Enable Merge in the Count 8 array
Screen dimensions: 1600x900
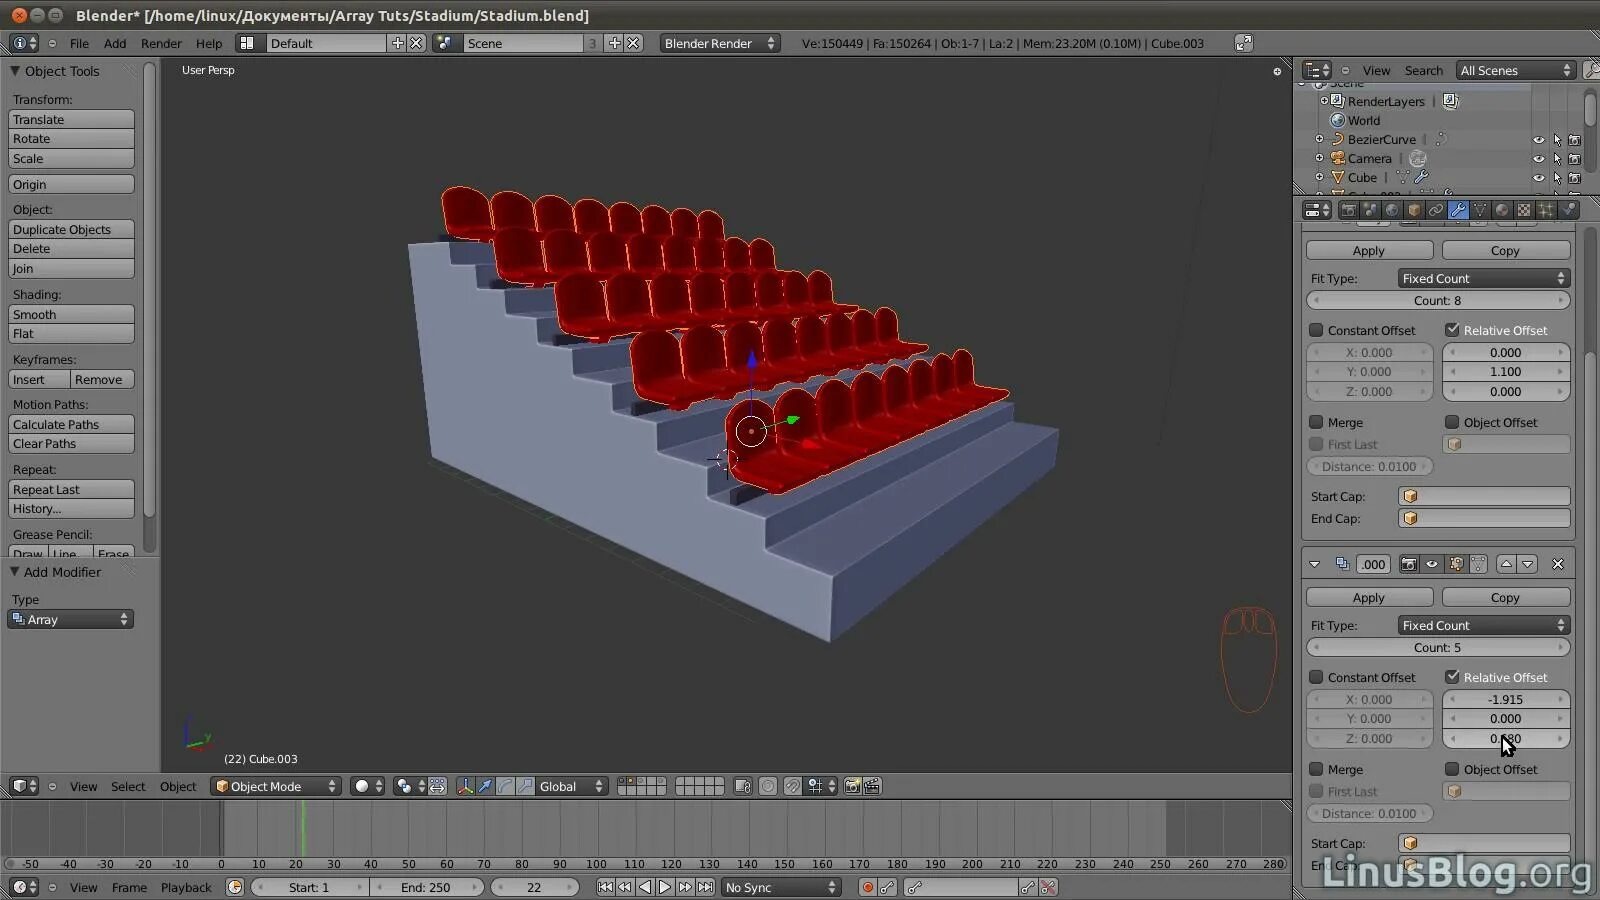[1316, 422]
